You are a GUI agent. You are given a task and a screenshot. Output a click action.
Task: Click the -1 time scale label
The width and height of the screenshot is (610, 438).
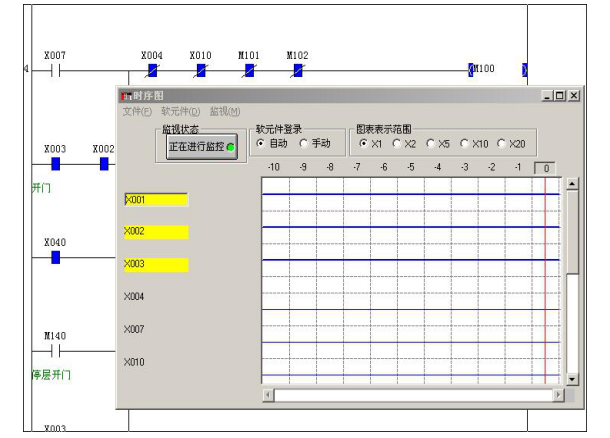point(517,167)
